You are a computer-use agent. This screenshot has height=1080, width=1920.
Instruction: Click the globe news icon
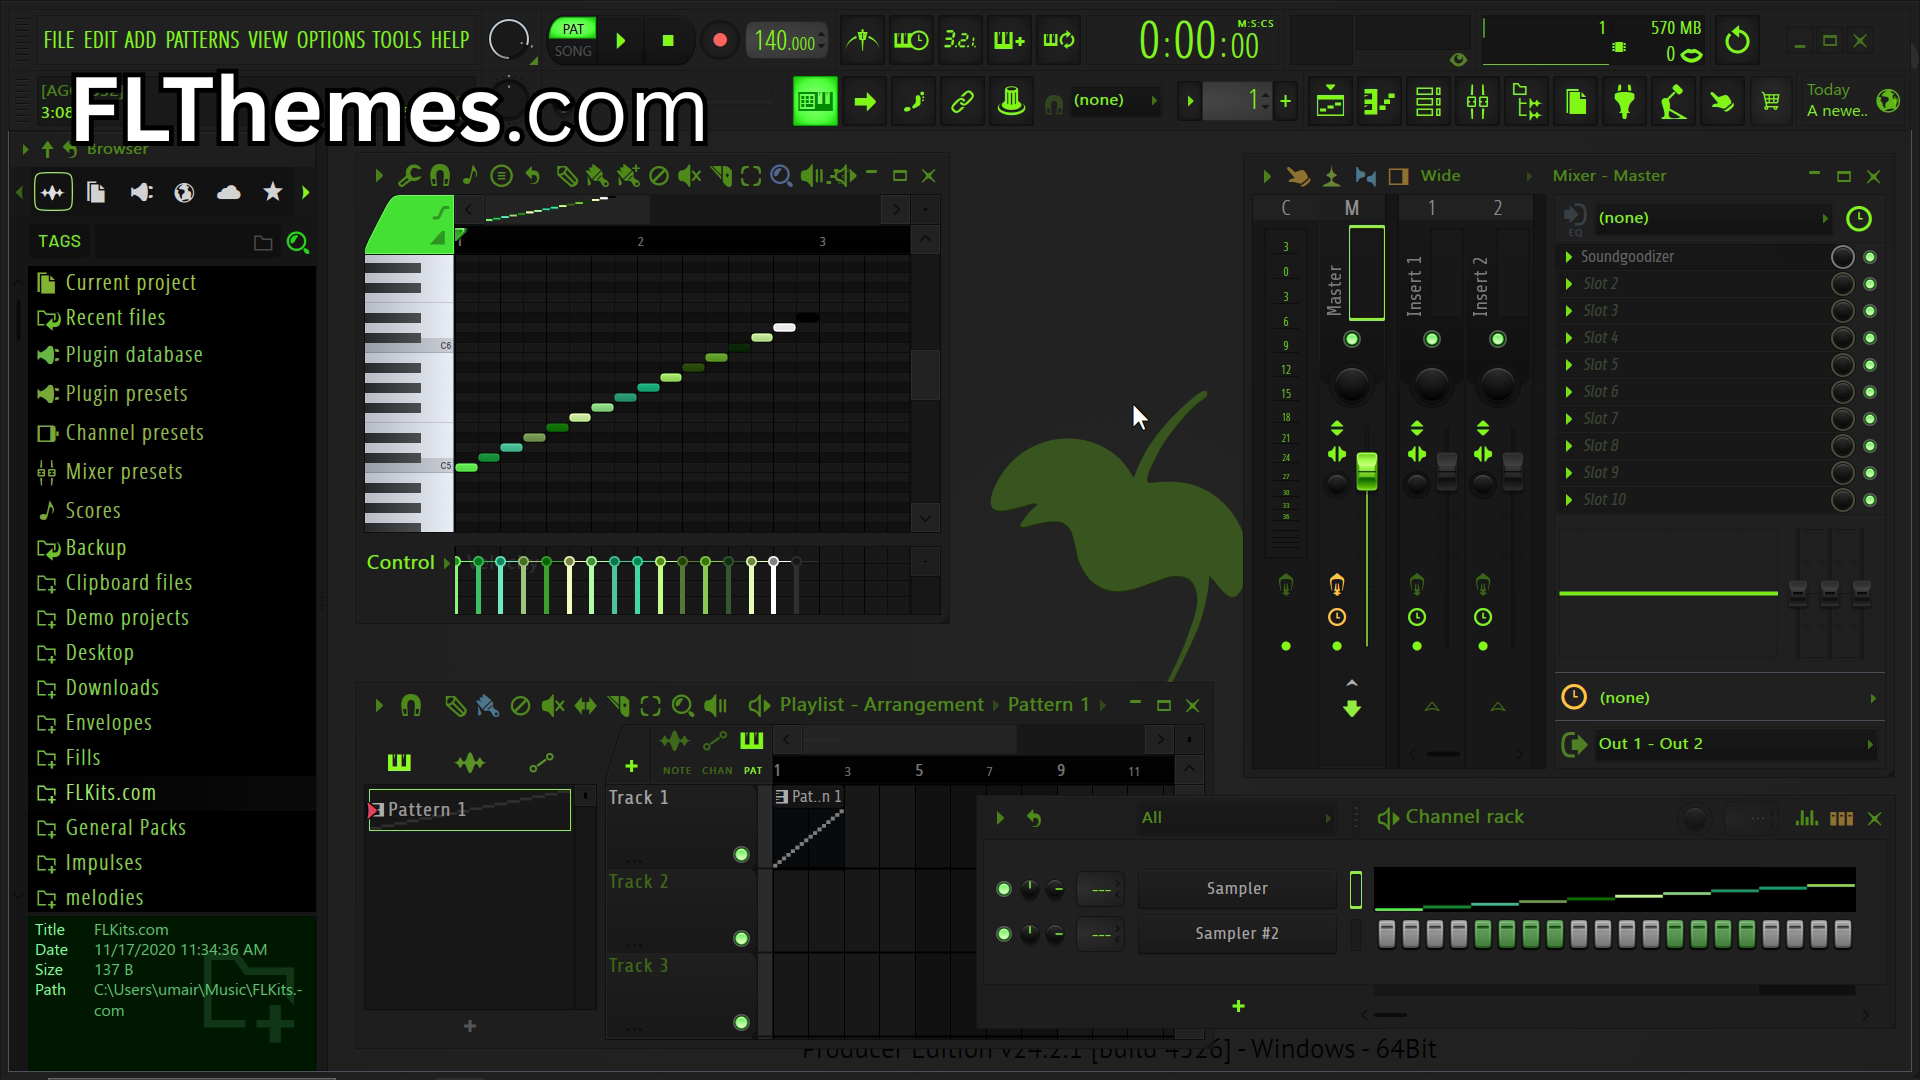(1888, 101)
